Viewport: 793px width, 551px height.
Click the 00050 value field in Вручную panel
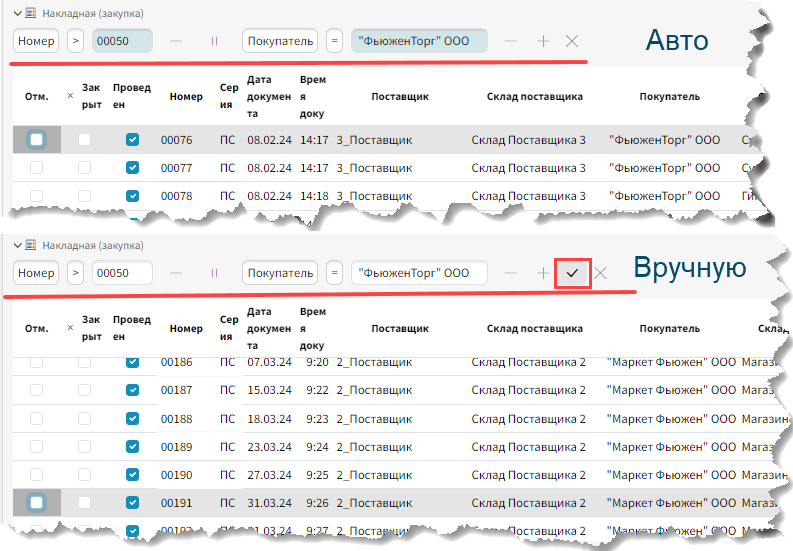click(x=122, y=273)
